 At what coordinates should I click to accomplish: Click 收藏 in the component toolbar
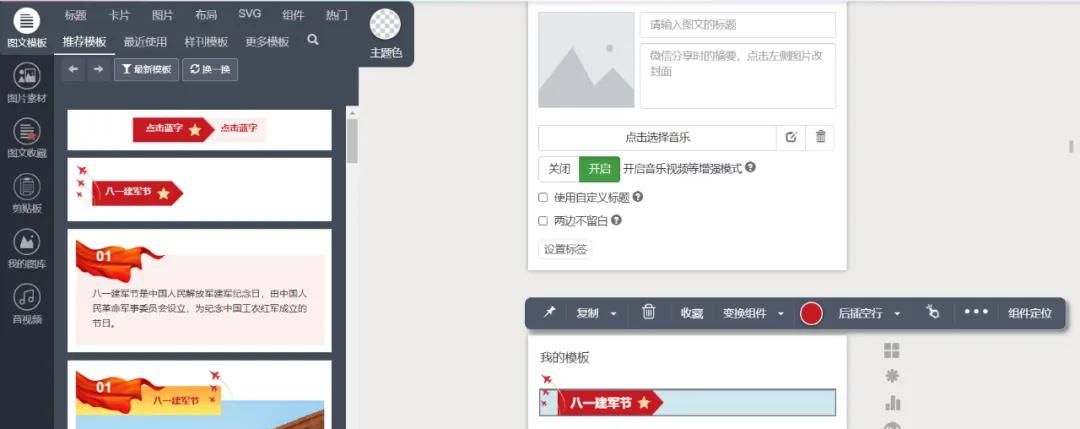pos(692,313)
